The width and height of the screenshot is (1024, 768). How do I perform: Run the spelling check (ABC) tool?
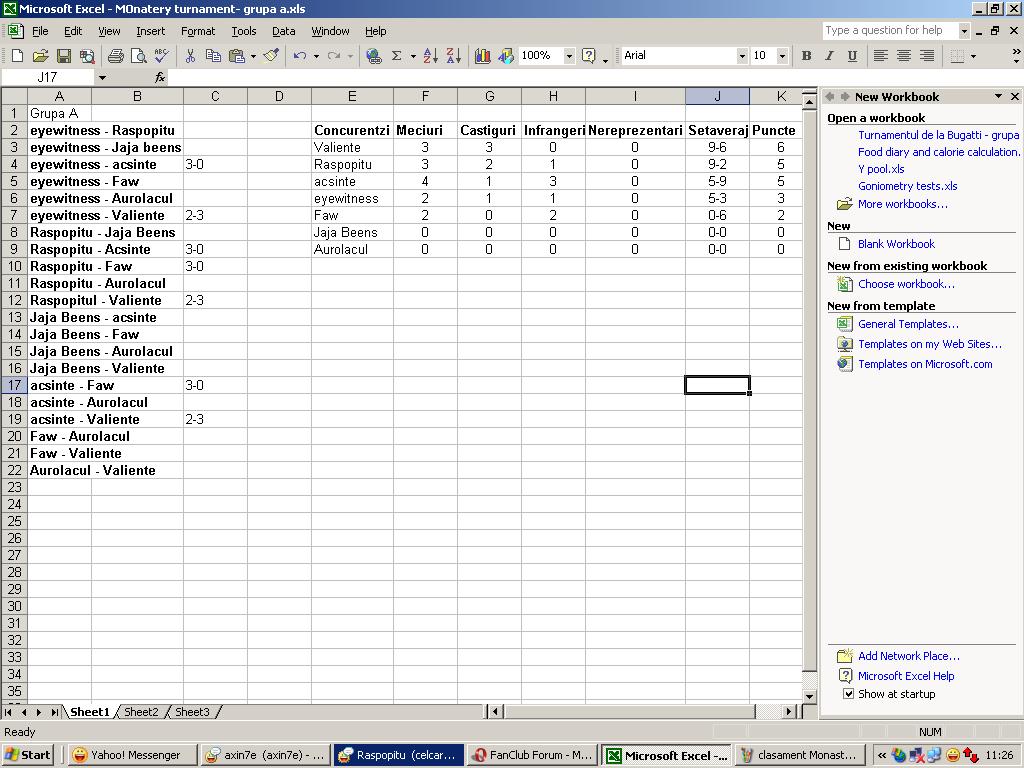point(161,56)
